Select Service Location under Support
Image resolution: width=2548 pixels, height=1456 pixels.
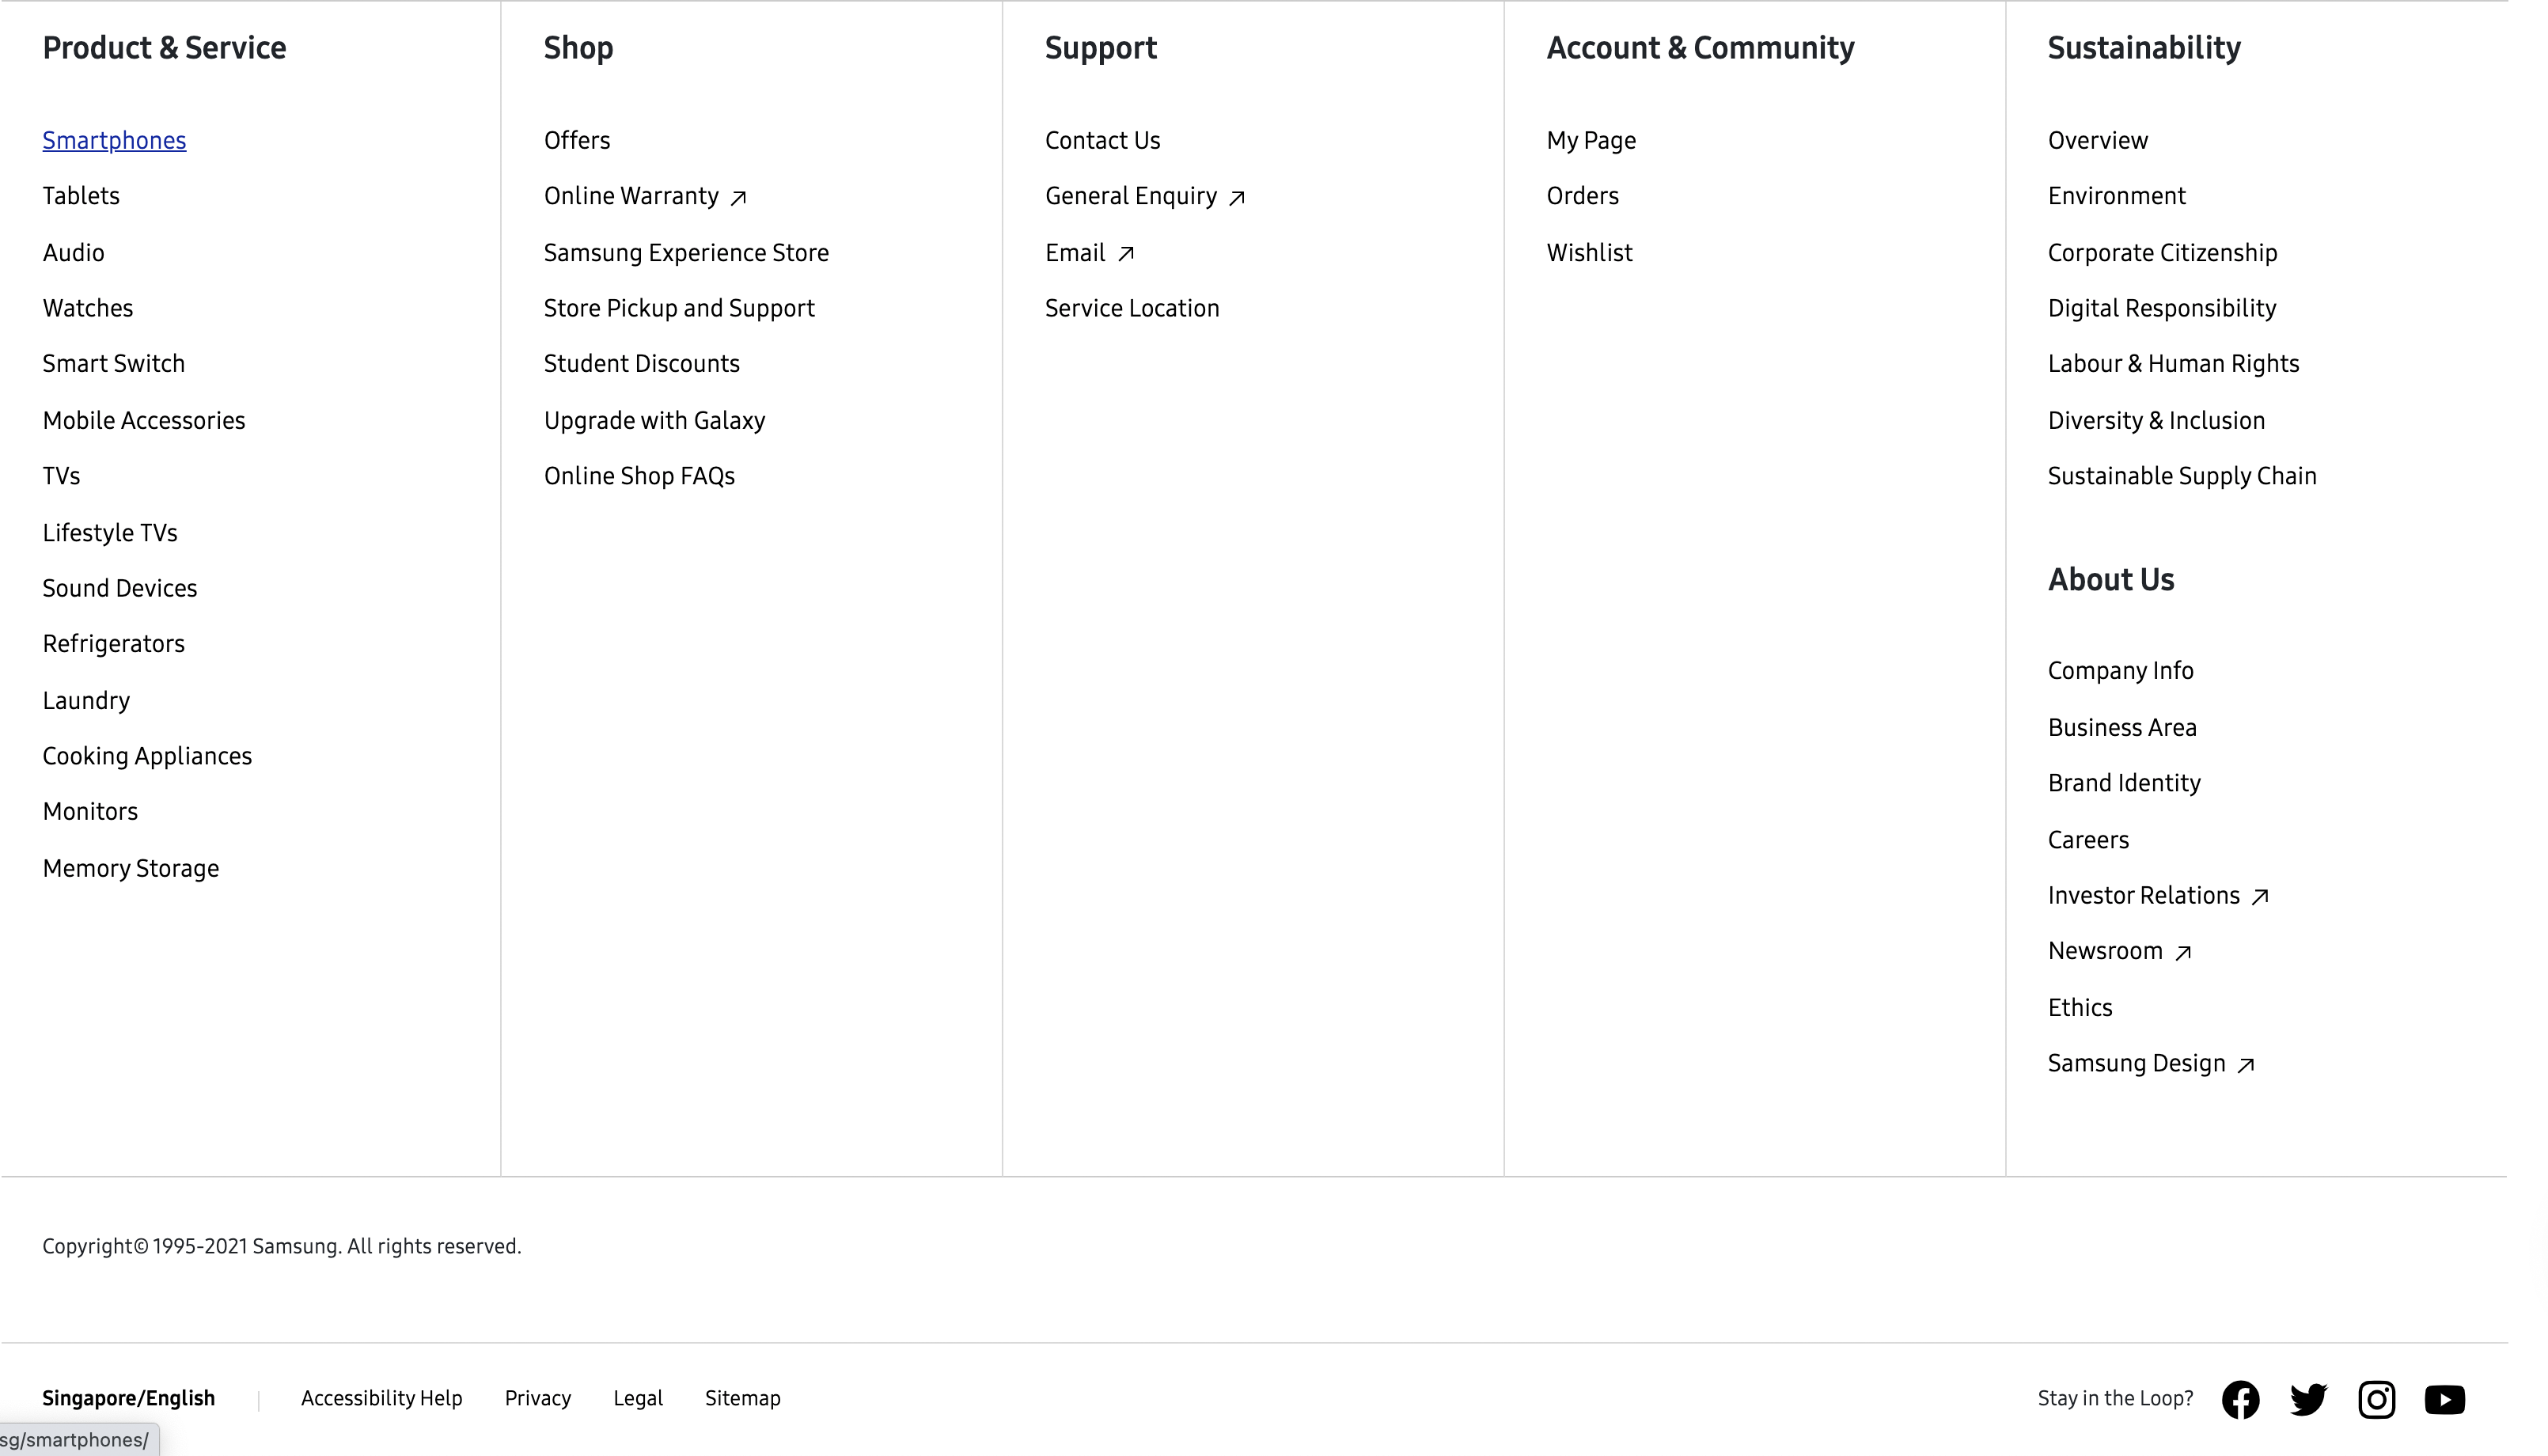[x=1132, y=308]
